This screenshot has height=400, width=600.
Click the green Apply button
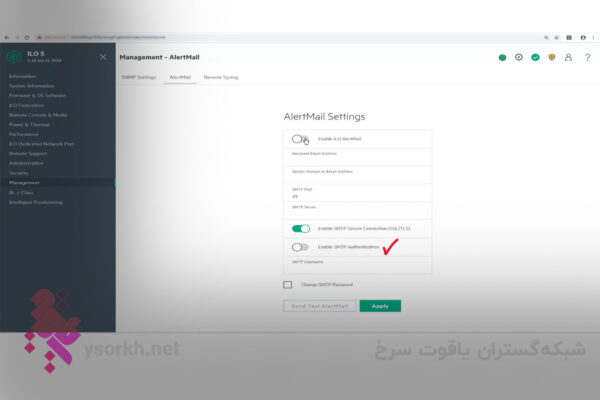(x=380, y=306)
